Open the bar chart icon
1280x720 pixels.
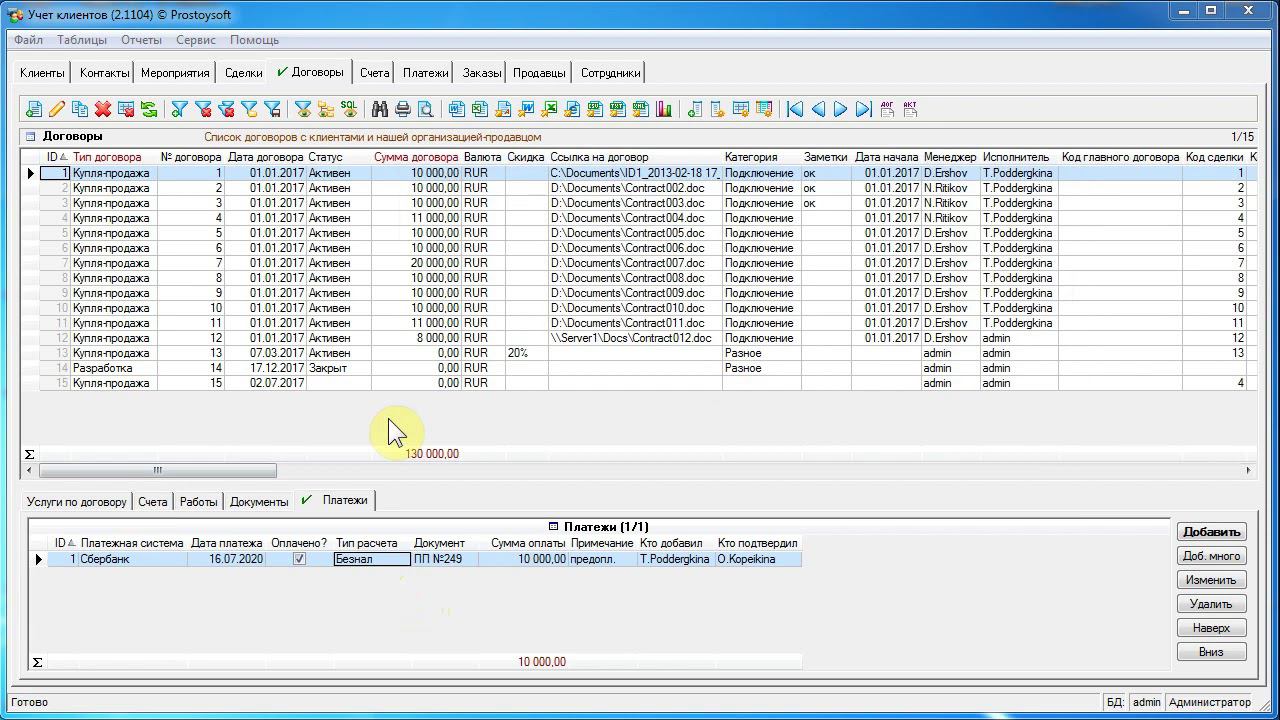click(664, 109)
